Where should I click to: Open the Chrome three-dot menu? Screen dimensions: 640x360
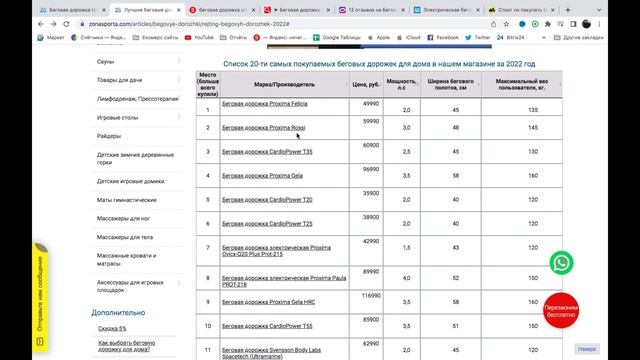[x=599, y=24]
